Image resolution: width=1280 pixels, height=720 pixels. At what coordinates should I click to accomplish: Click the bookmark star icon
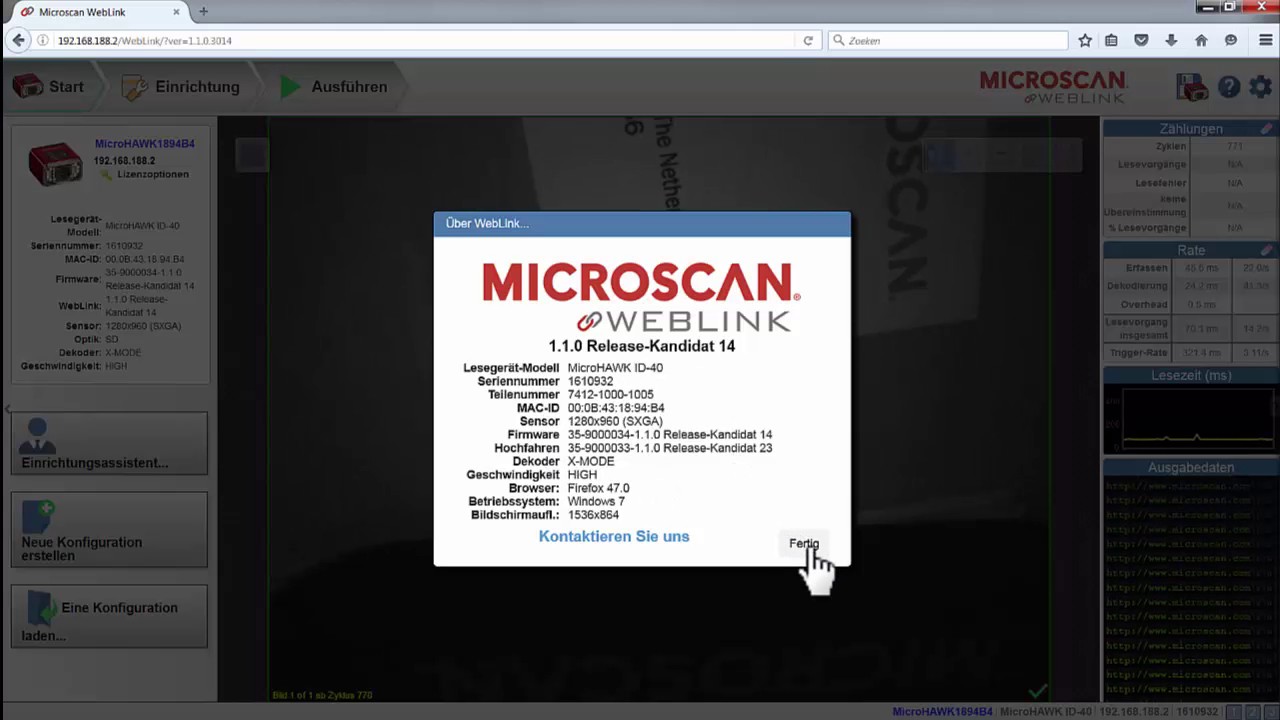(1085, 41)
